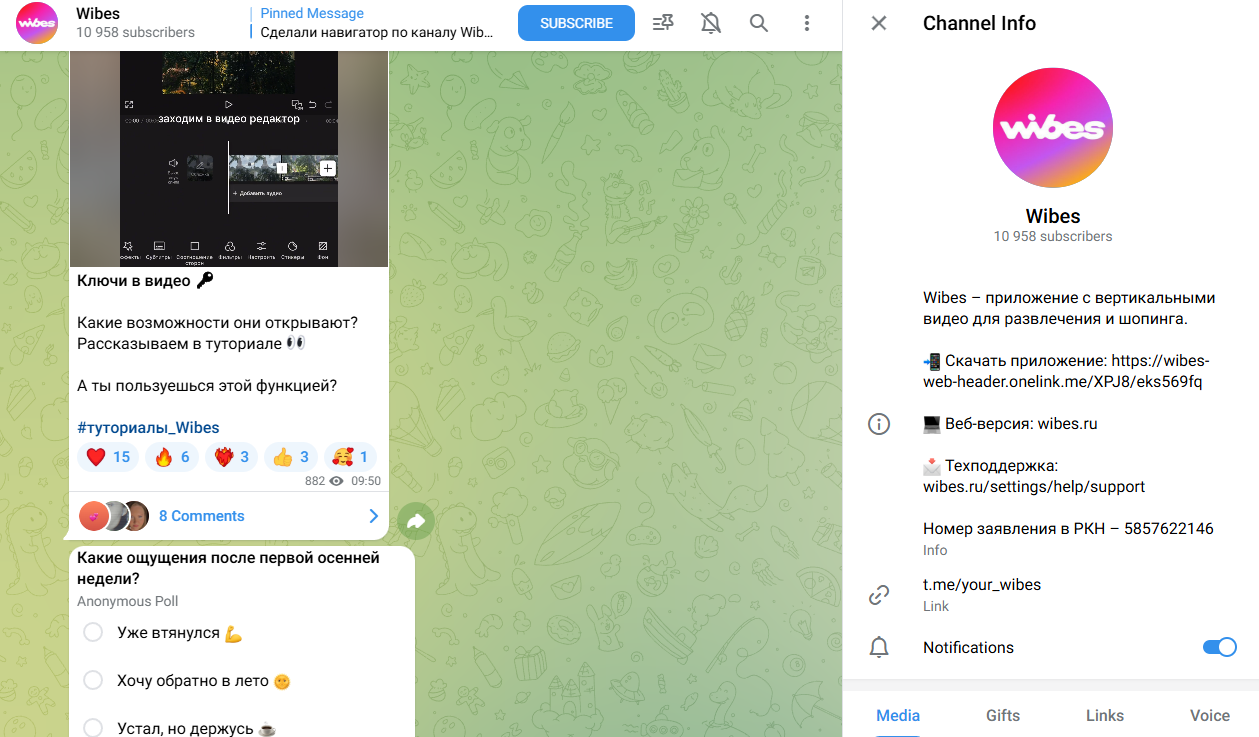
Task: Close the Channel Info panel
Action: [879, 23]
